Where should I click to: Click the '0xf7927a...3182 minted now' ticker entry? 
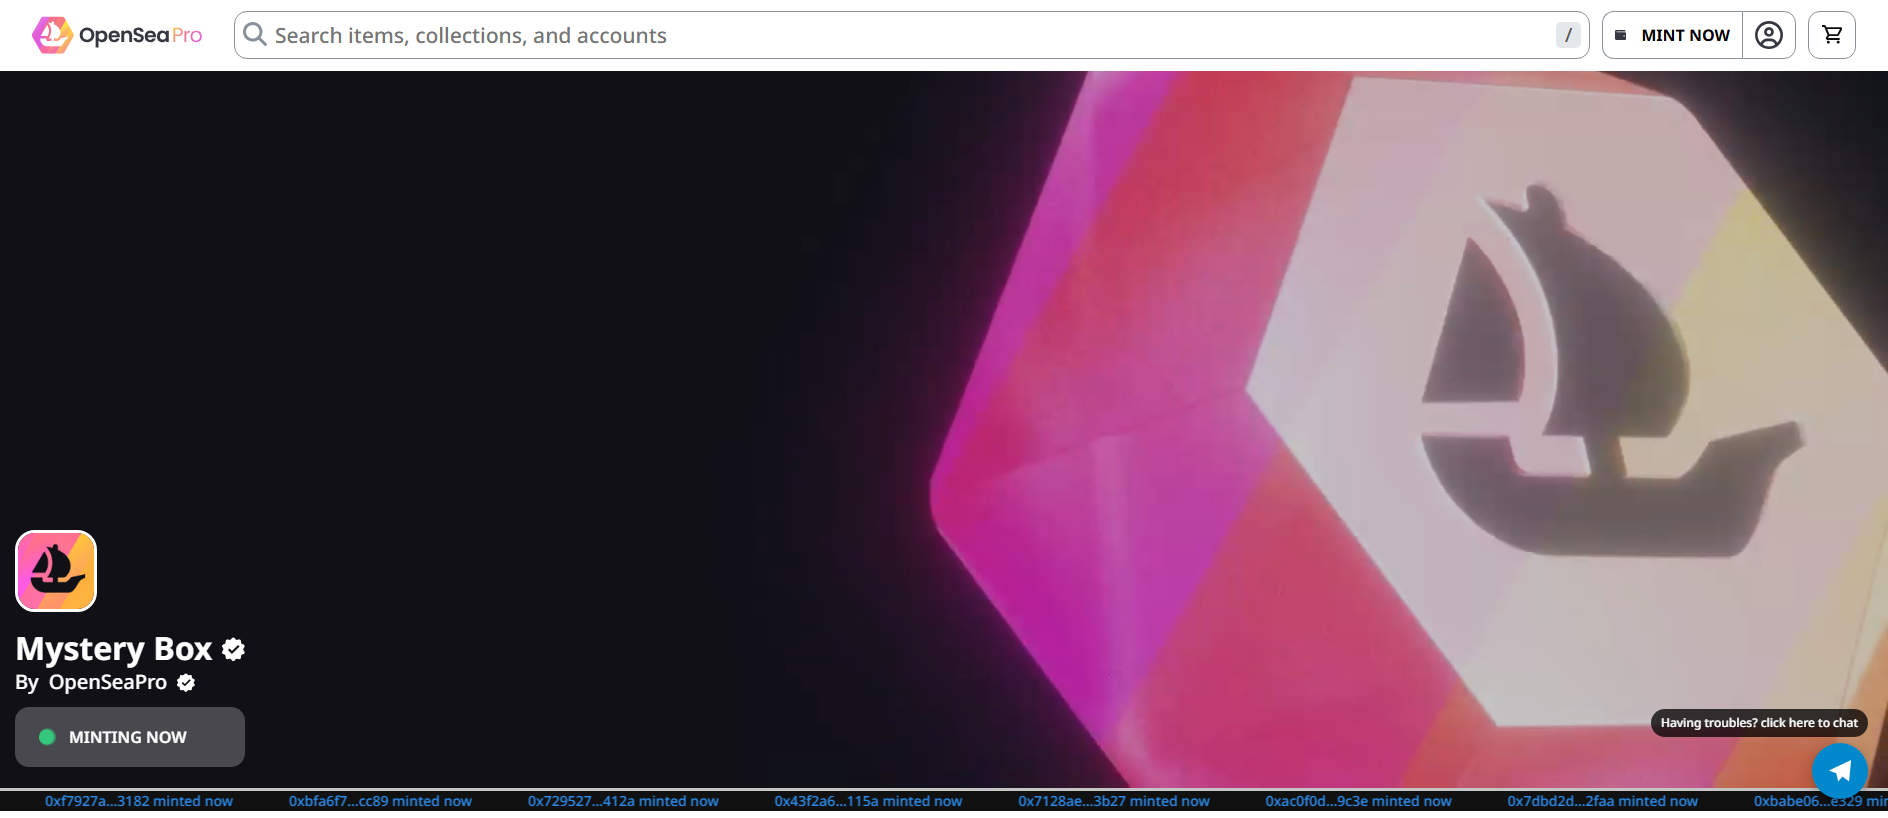pyautogui.click(x=139, y=801)
